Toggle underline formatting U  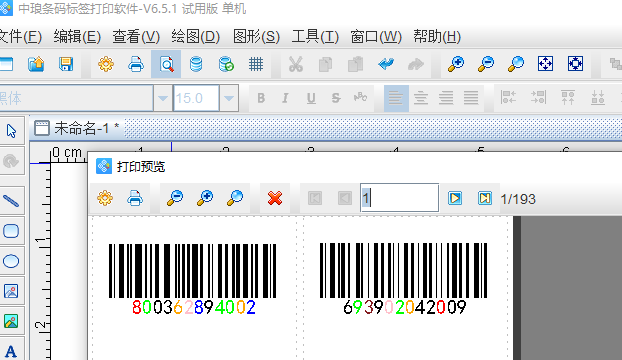[311, 98]
